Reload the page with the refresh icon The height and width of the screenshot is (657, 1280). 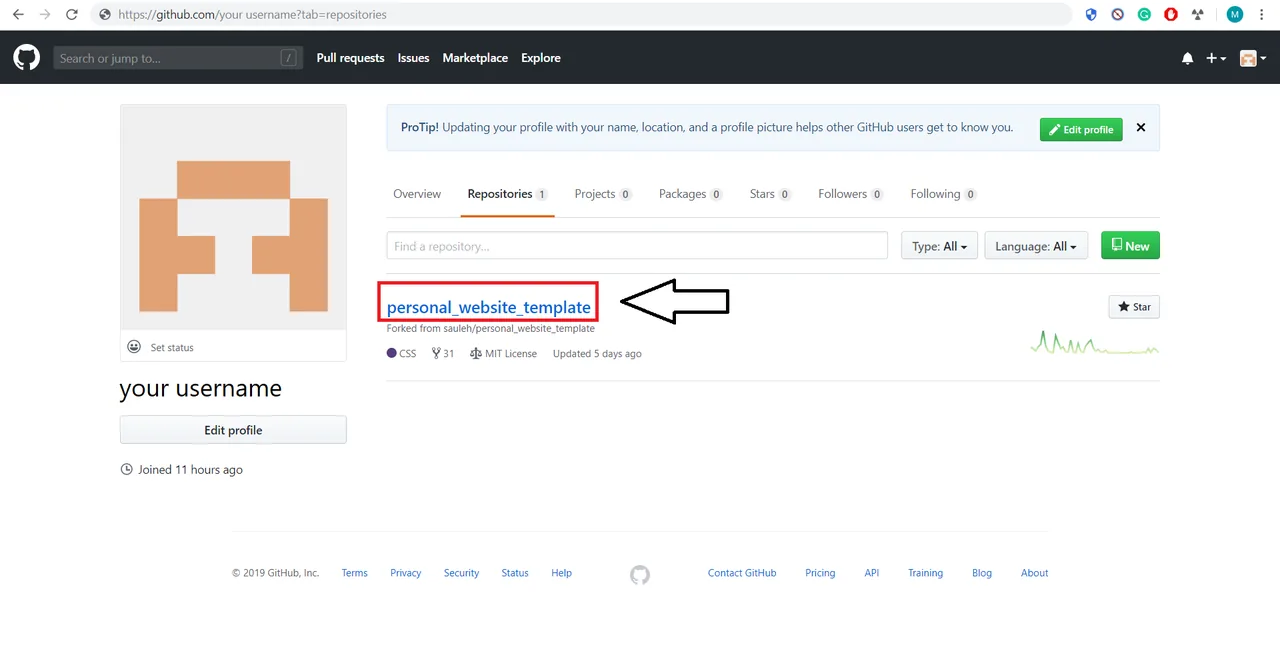(x=71, y=15)
